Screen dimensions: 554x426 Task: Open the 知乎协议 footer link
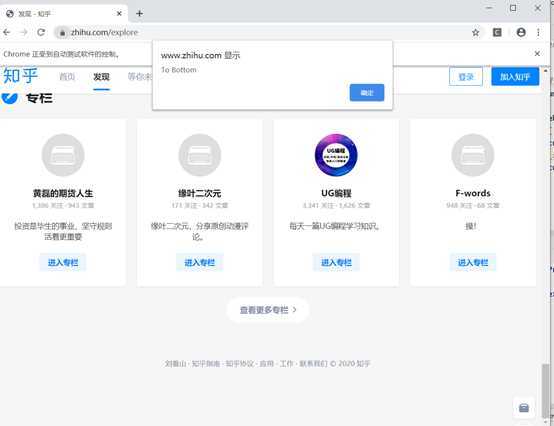click(x=240, y=363)
